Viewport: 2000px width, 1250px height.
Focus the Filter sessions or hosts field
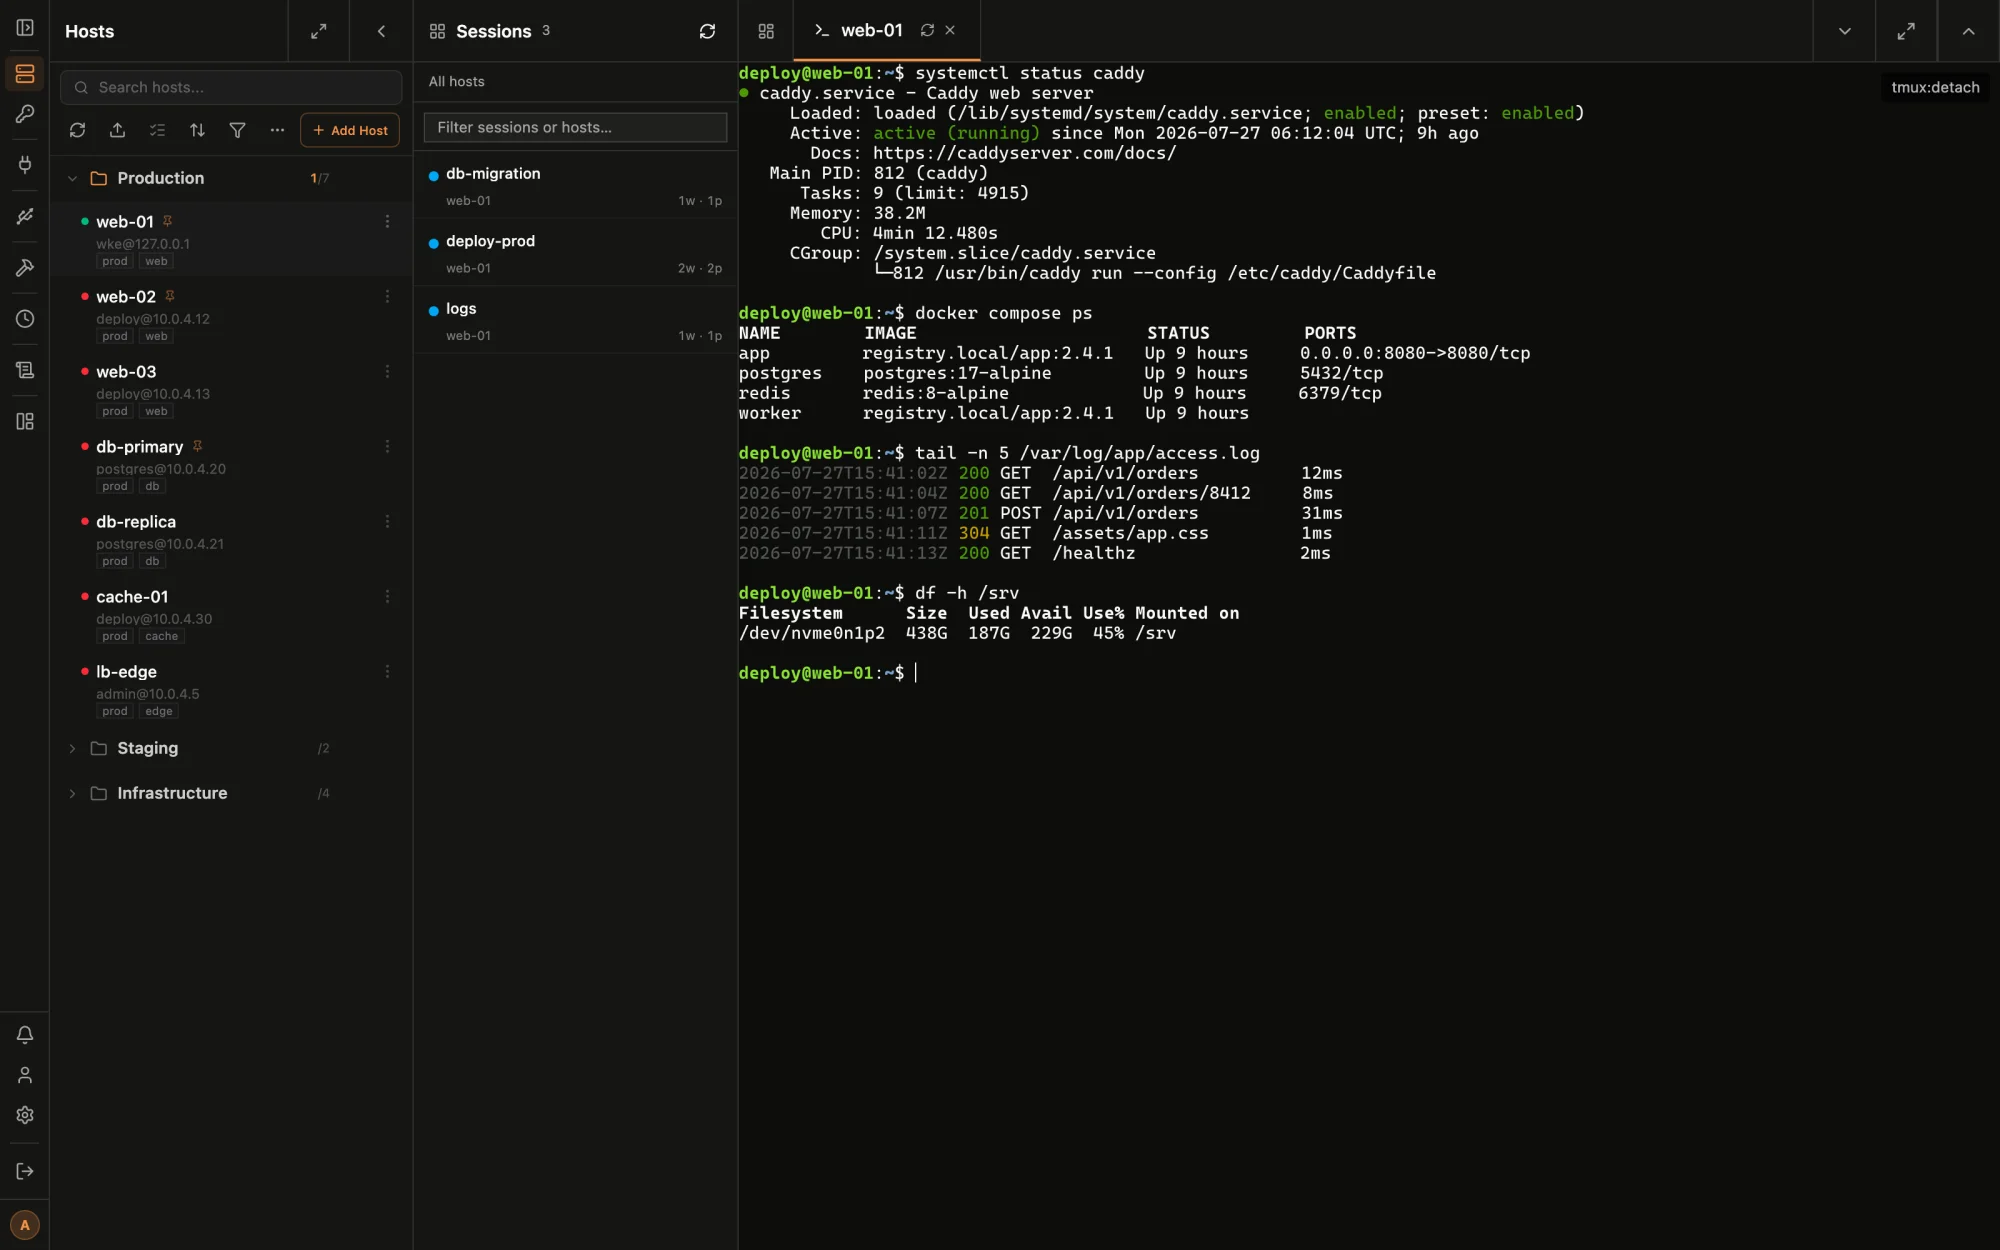[x=575, y=127]
